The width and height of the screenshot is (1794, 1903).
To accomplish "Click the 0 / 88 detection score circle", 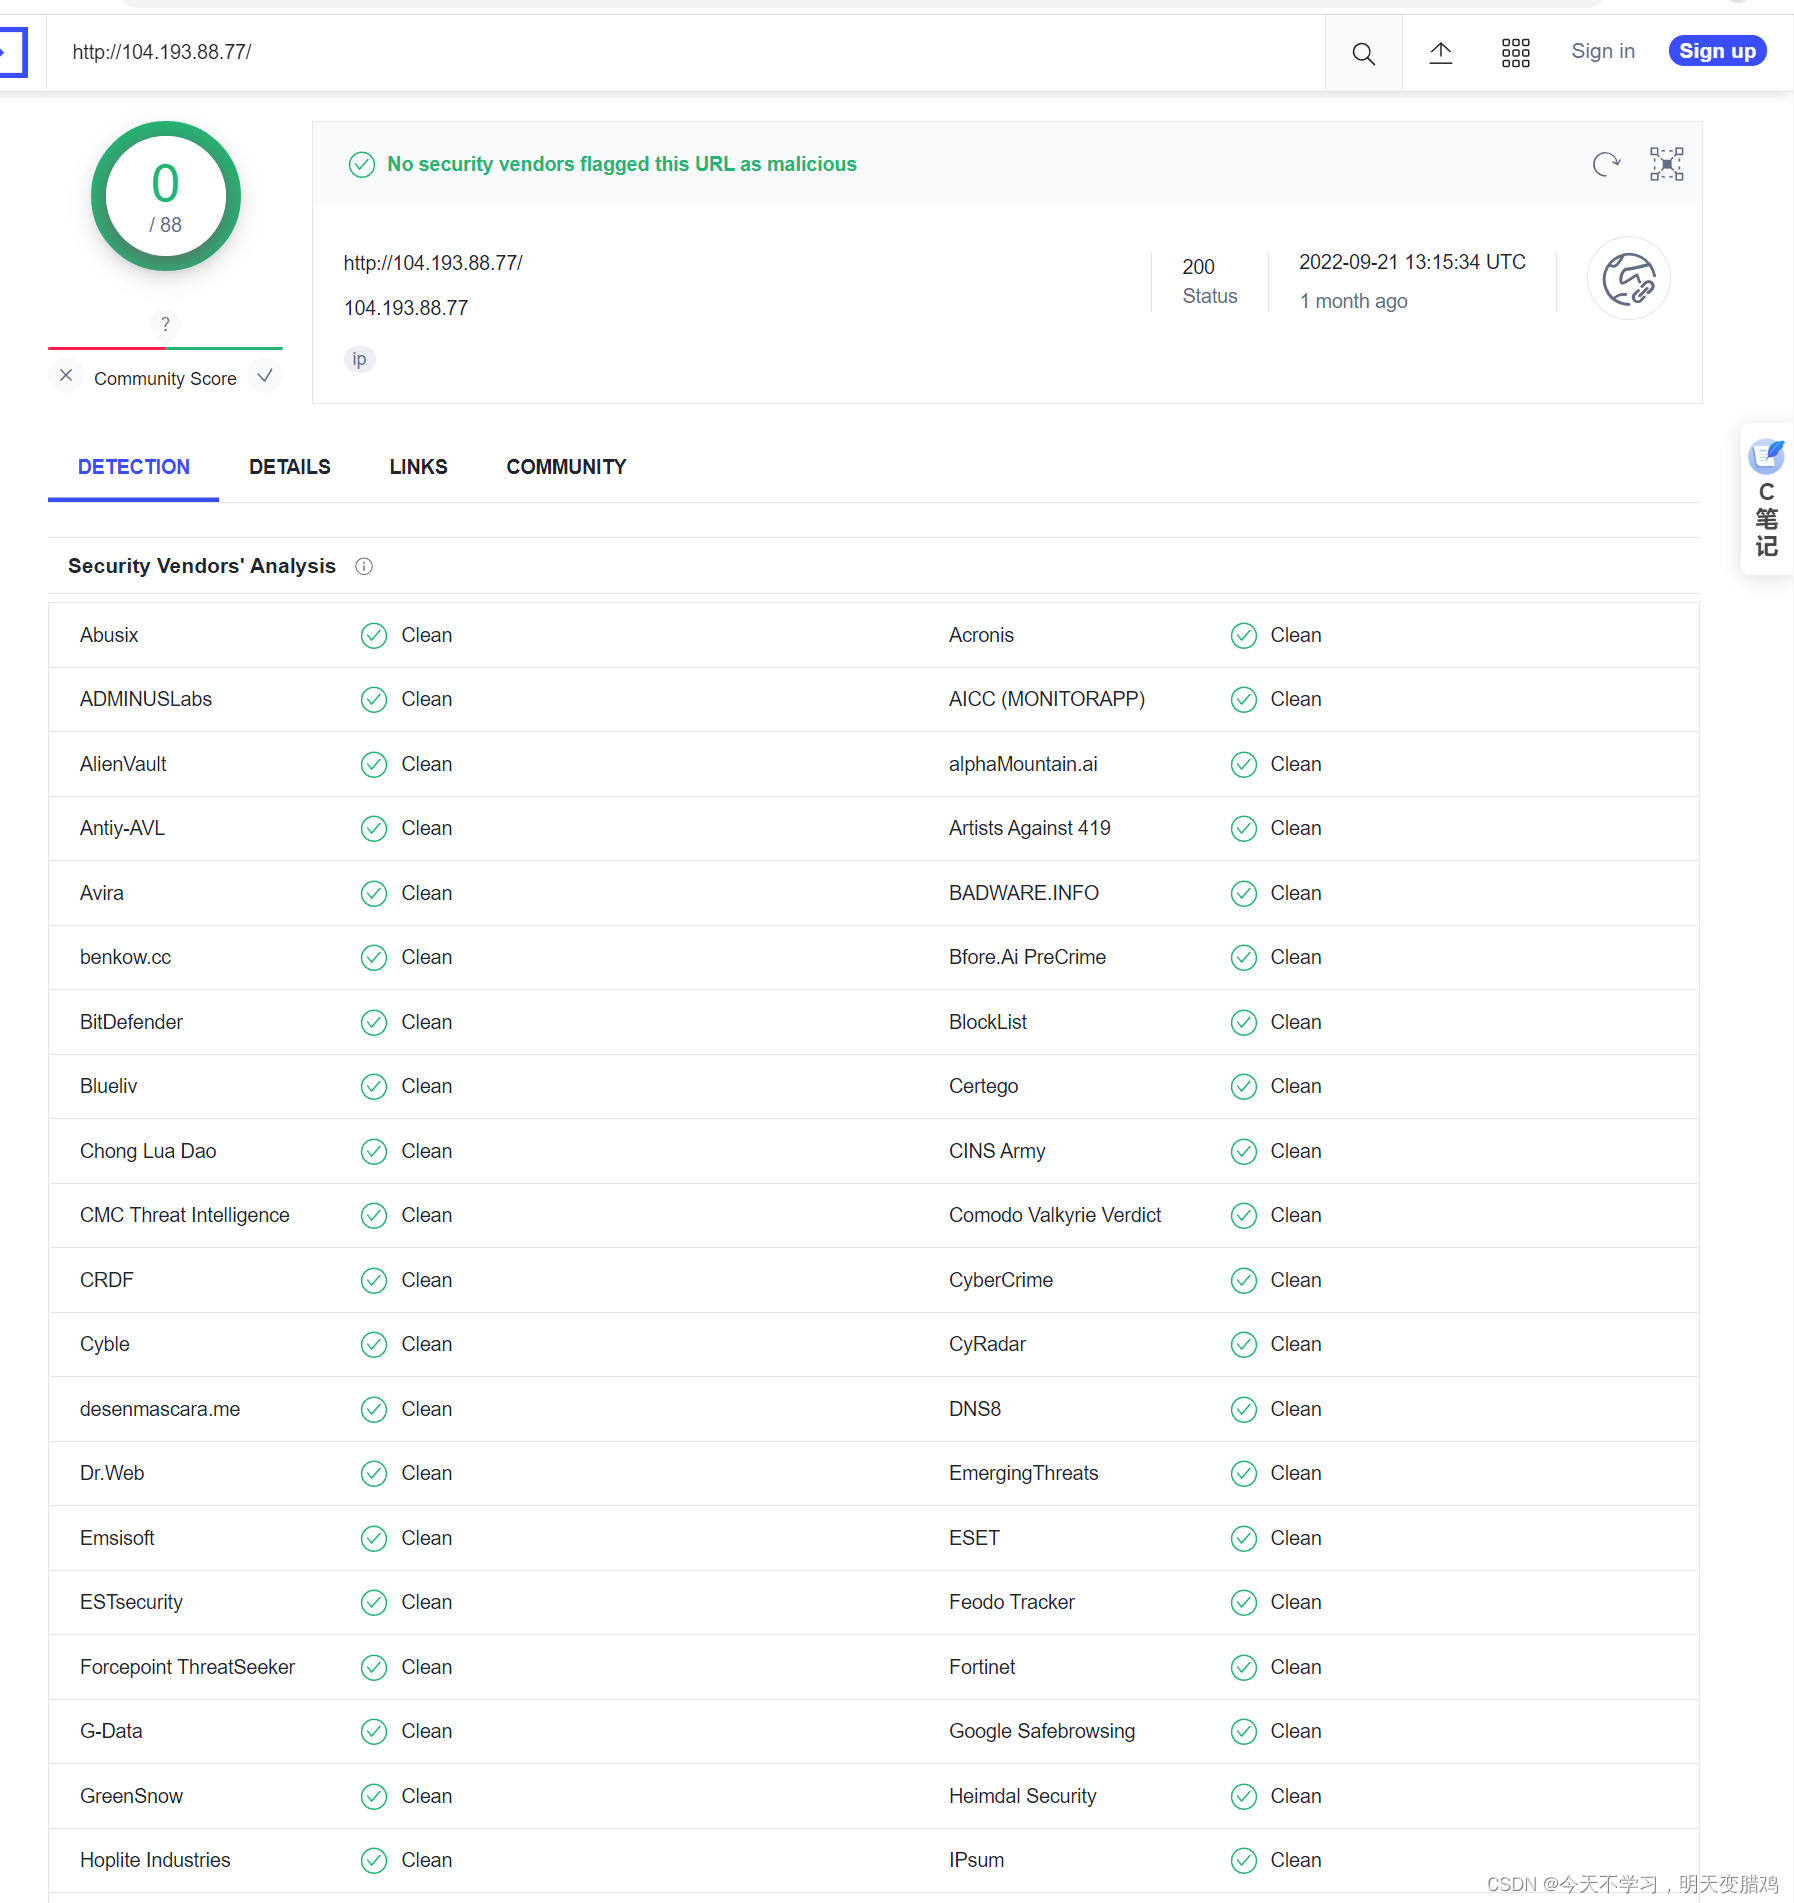I will point(166,196).
